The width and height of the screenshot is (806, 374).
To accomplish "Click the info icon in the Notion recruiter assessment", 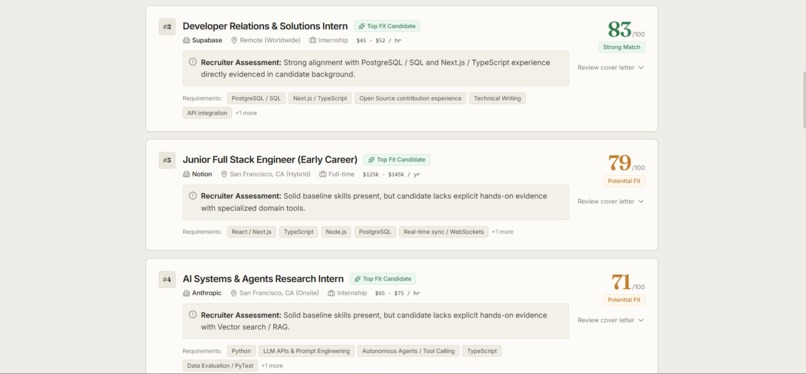I will tap(193, 196).
